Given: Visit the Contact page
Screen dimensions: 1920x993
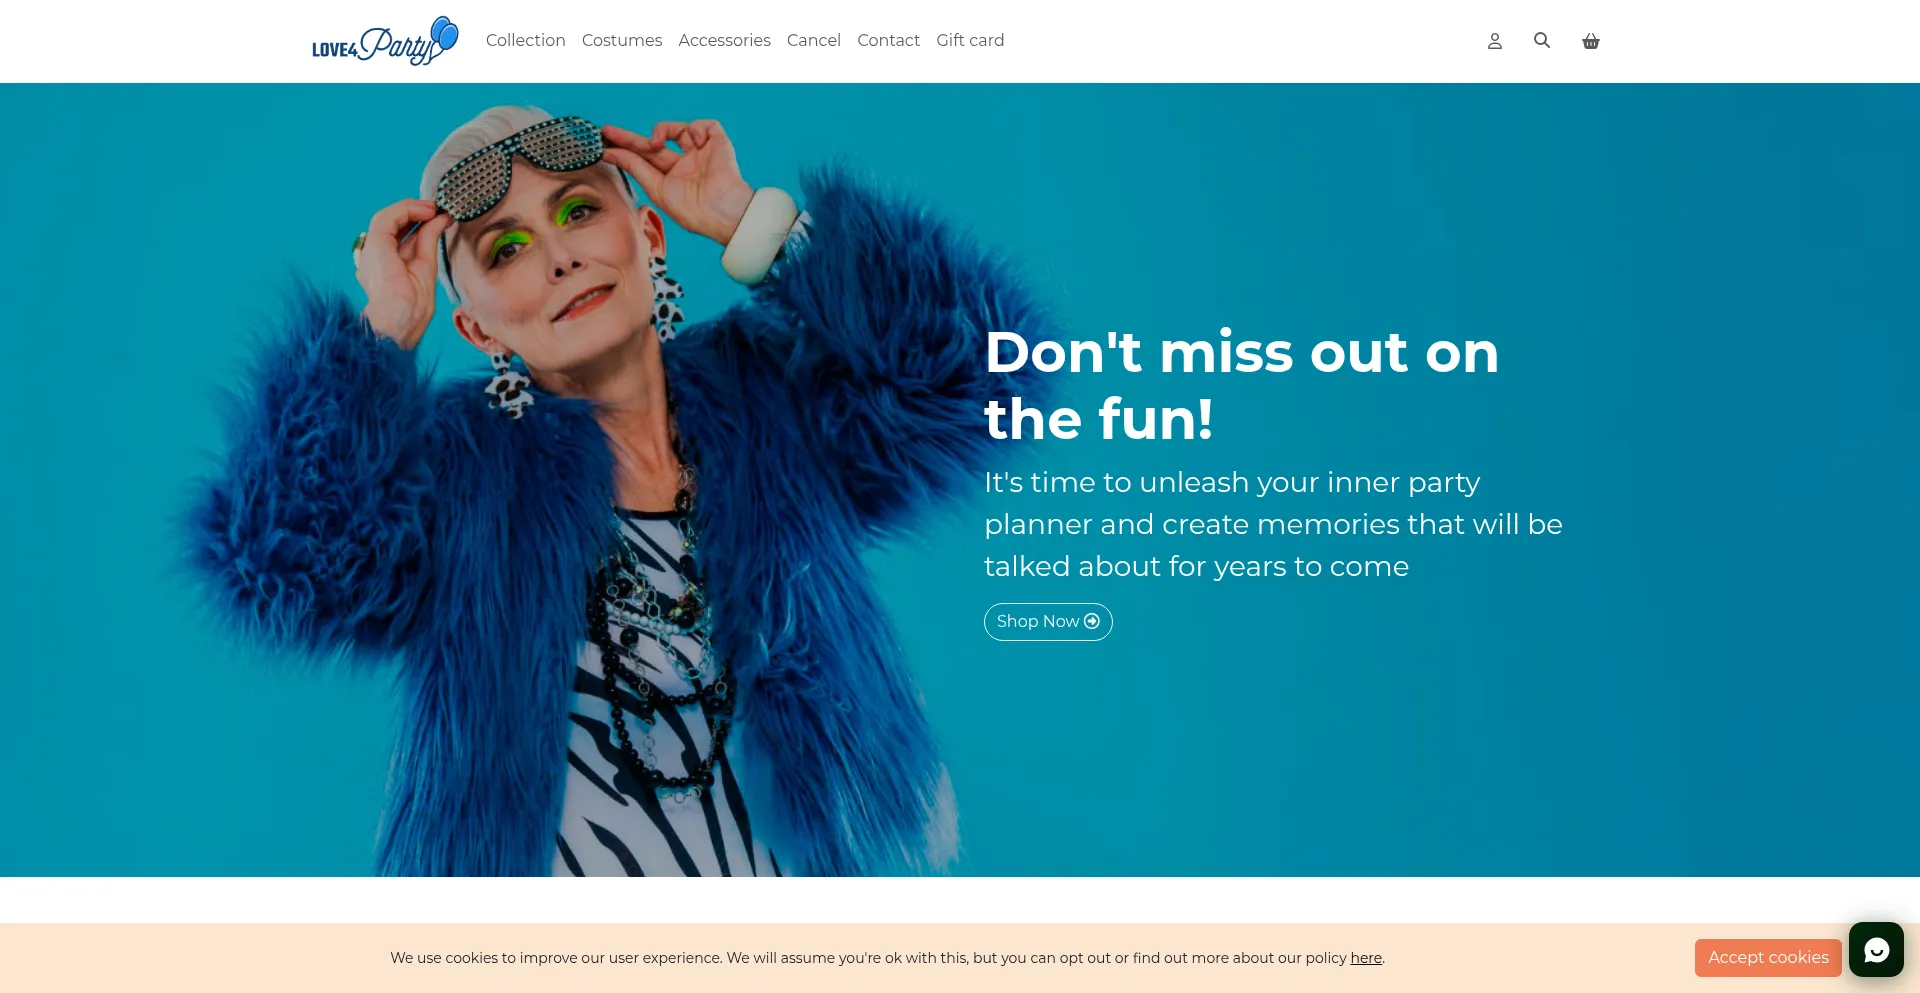Looking at the screenshot, I should point(888,40).
